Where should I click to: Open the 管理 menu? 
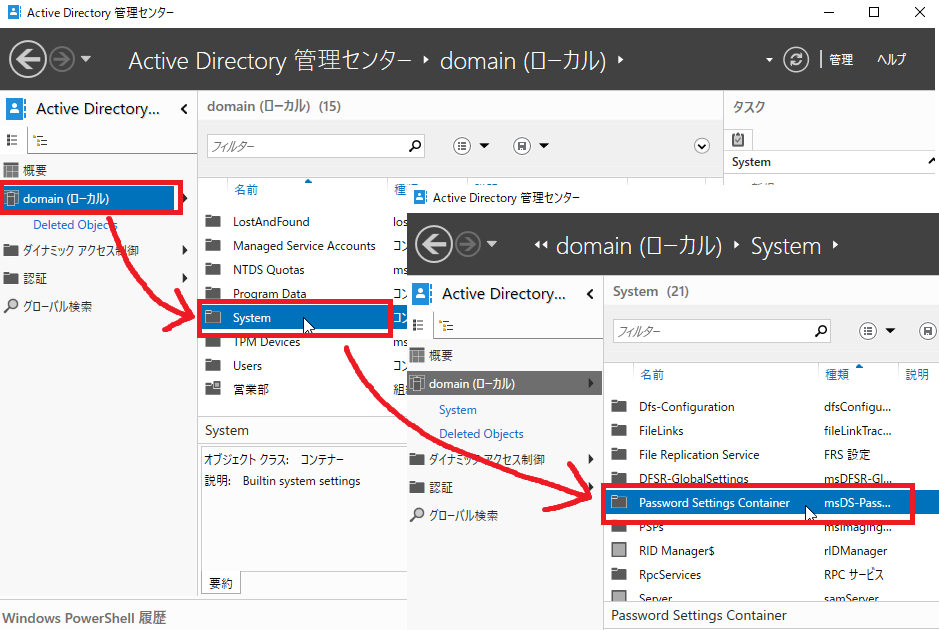841,59
